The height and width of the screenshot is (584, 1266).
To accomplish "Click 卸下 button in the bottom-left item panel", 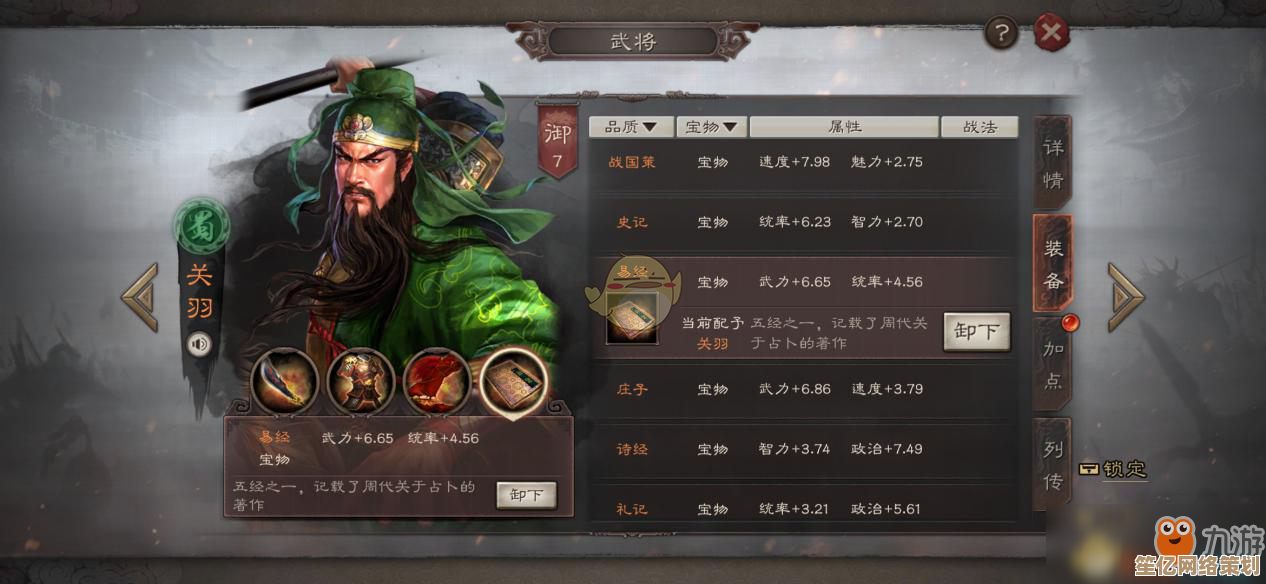I will tap(526, 495).
